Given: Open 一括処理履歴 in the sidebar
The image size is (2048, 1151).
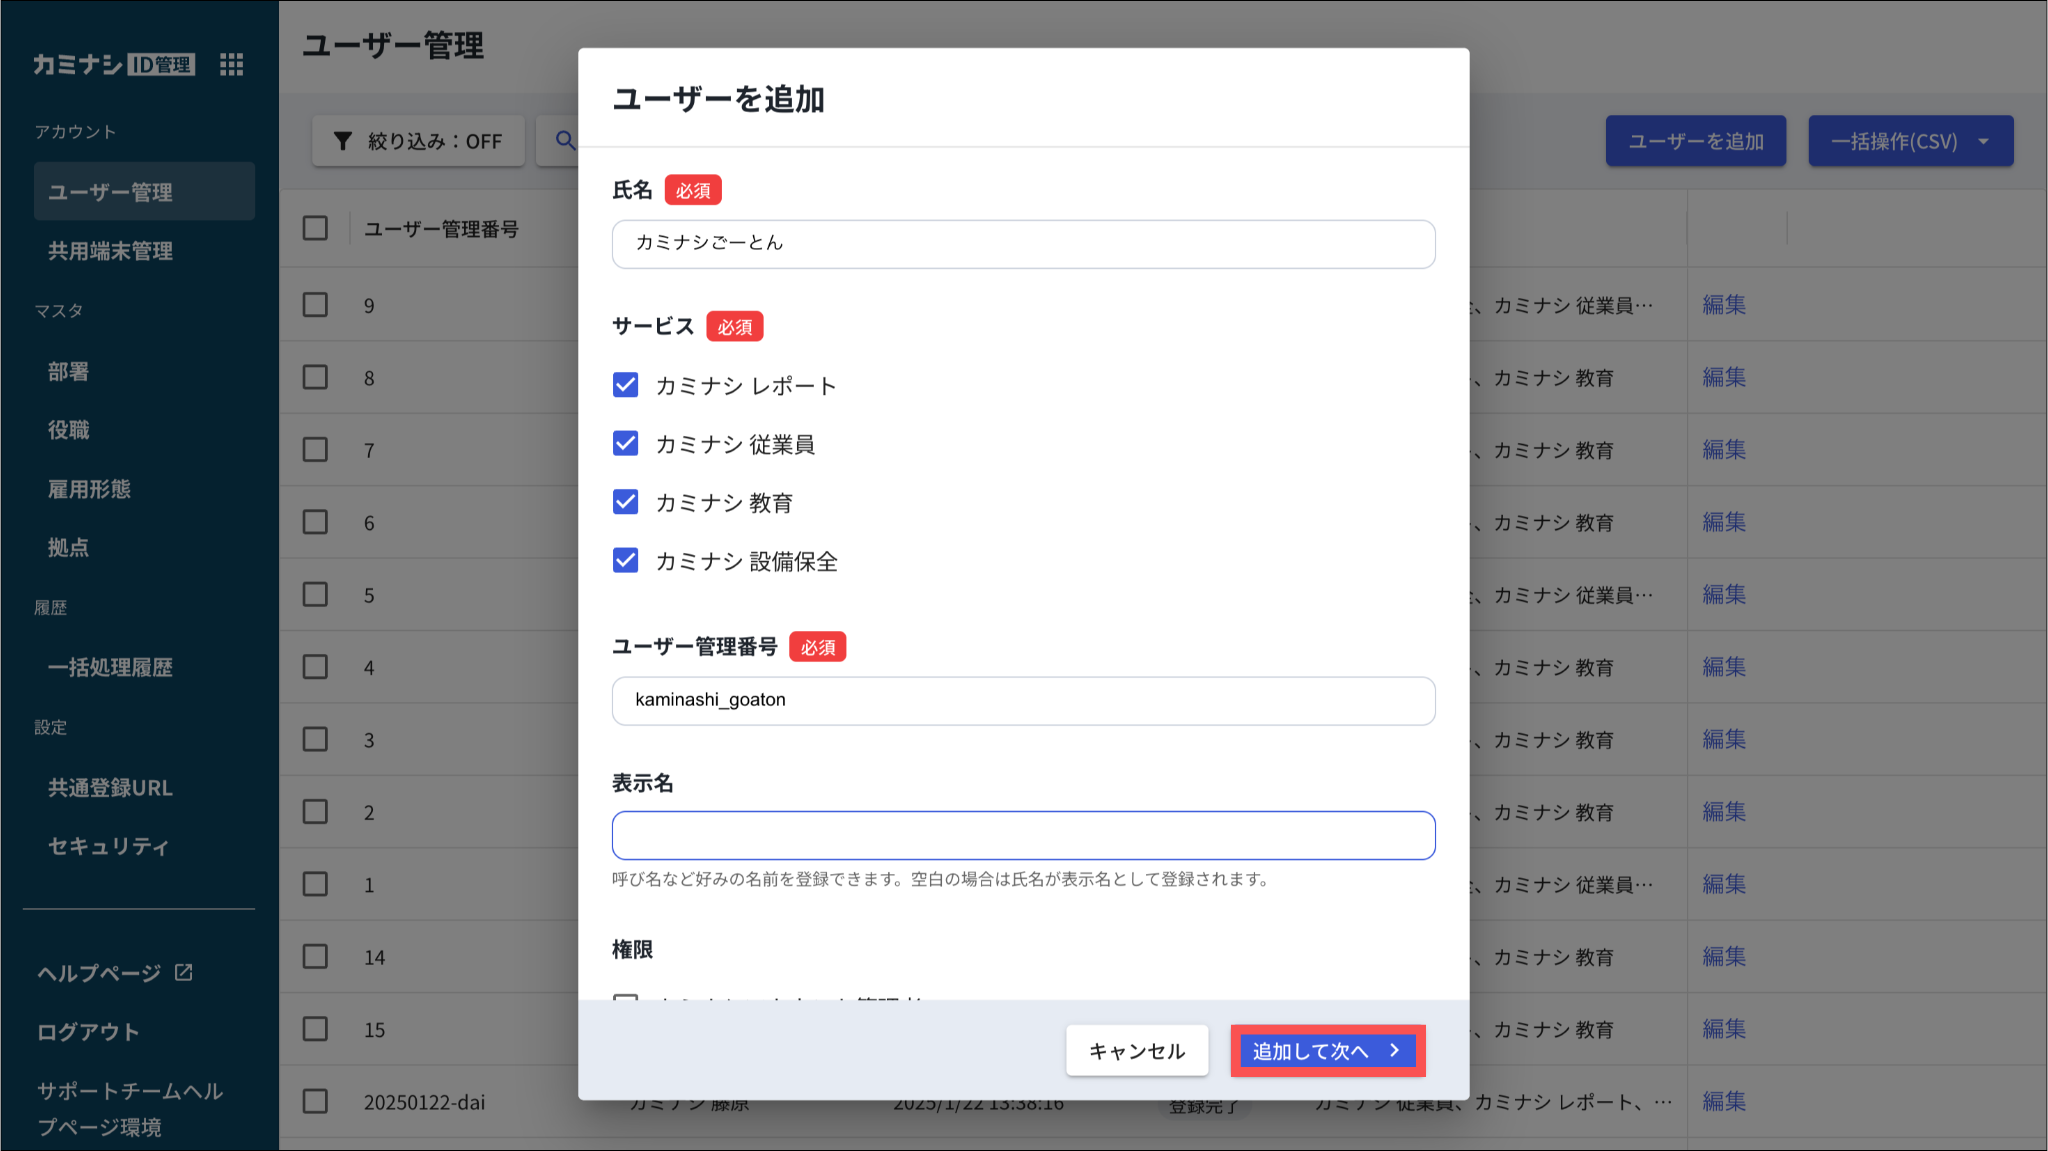Looking at the screenshot, I should [111, 667].
